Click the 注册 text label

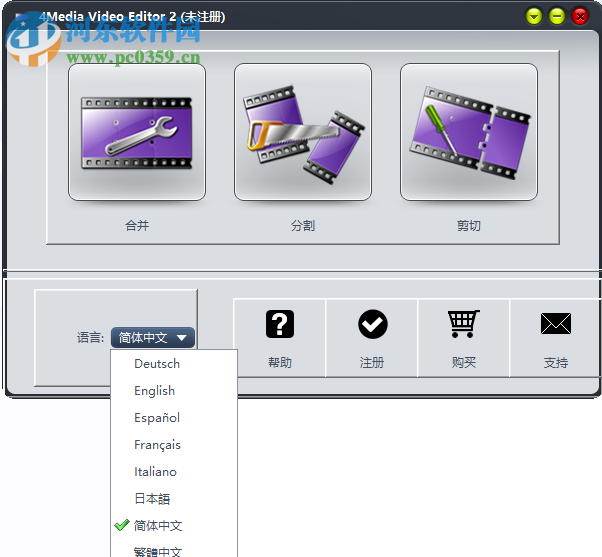tap(372, 362)
